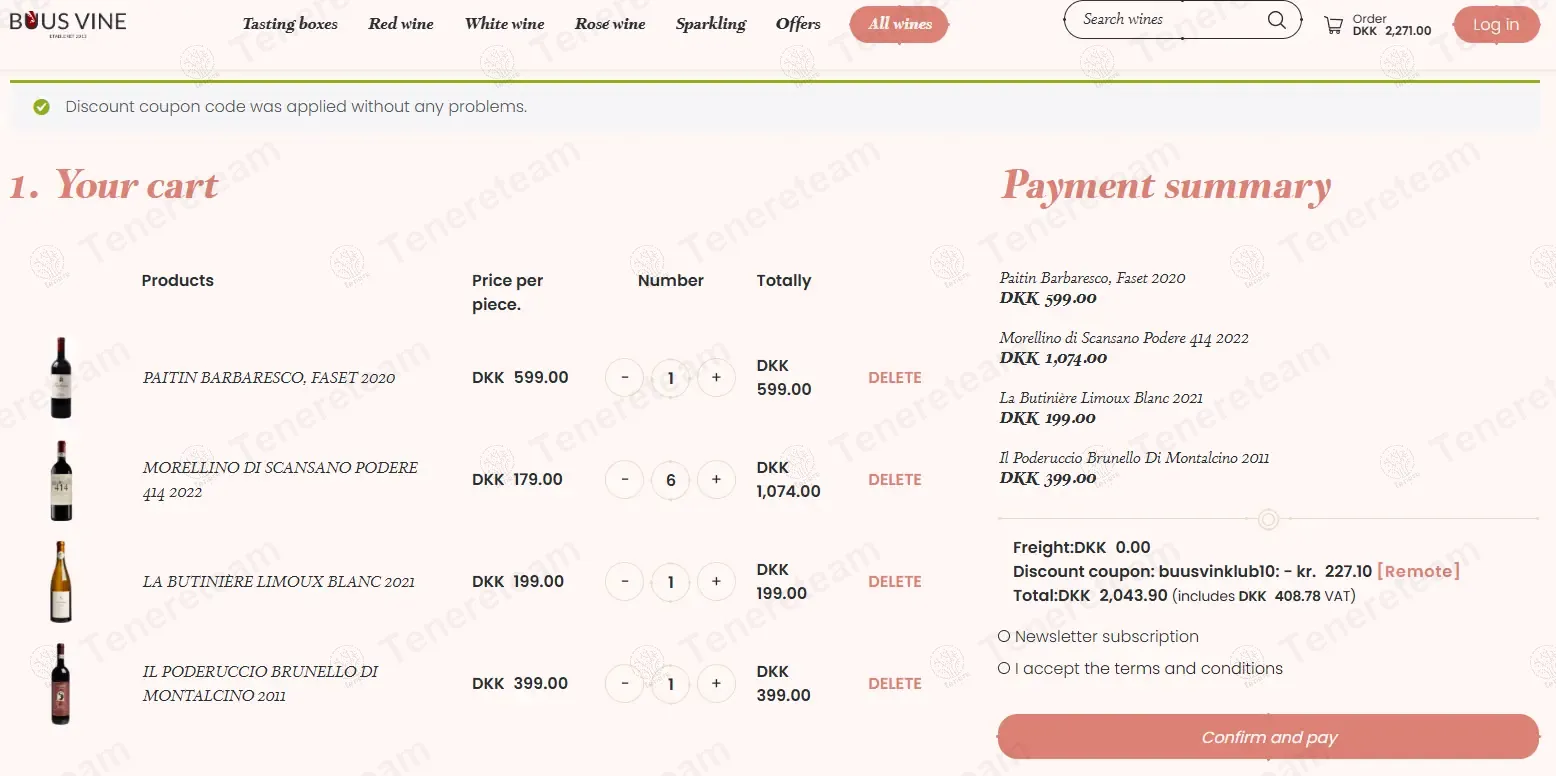Screen dimensions: 1556x776
Task: Remove the buusvinklub10 discount coupon
Action: pyautogui.click(x=1418, y=572)
